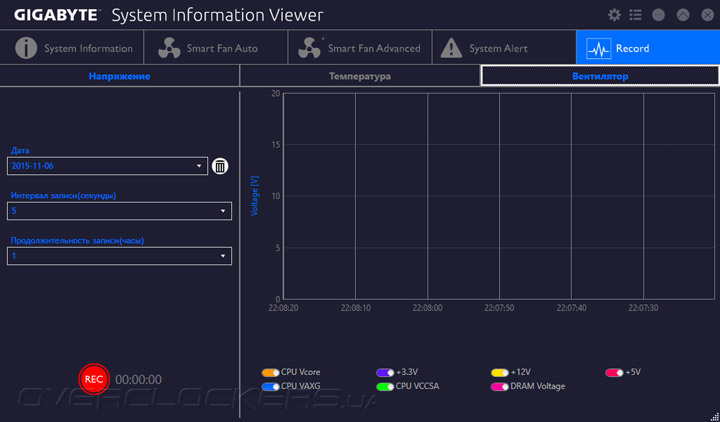The image size is (720, 422).
Task: Click the Record waveform icon
Action: coord(598,48)
